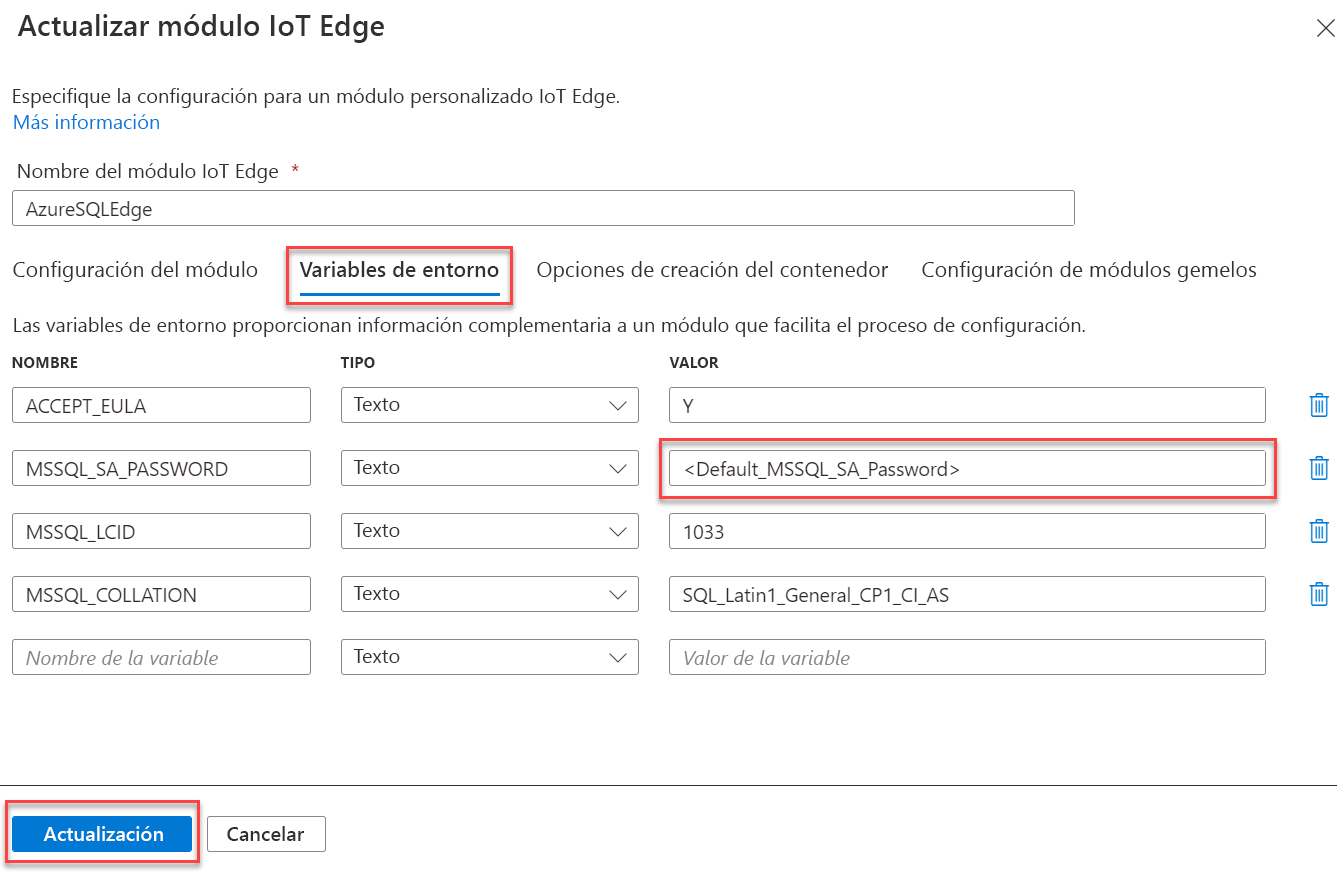
Task: Focus the empty Valor de la variable field
Action: tap(967, 657)
